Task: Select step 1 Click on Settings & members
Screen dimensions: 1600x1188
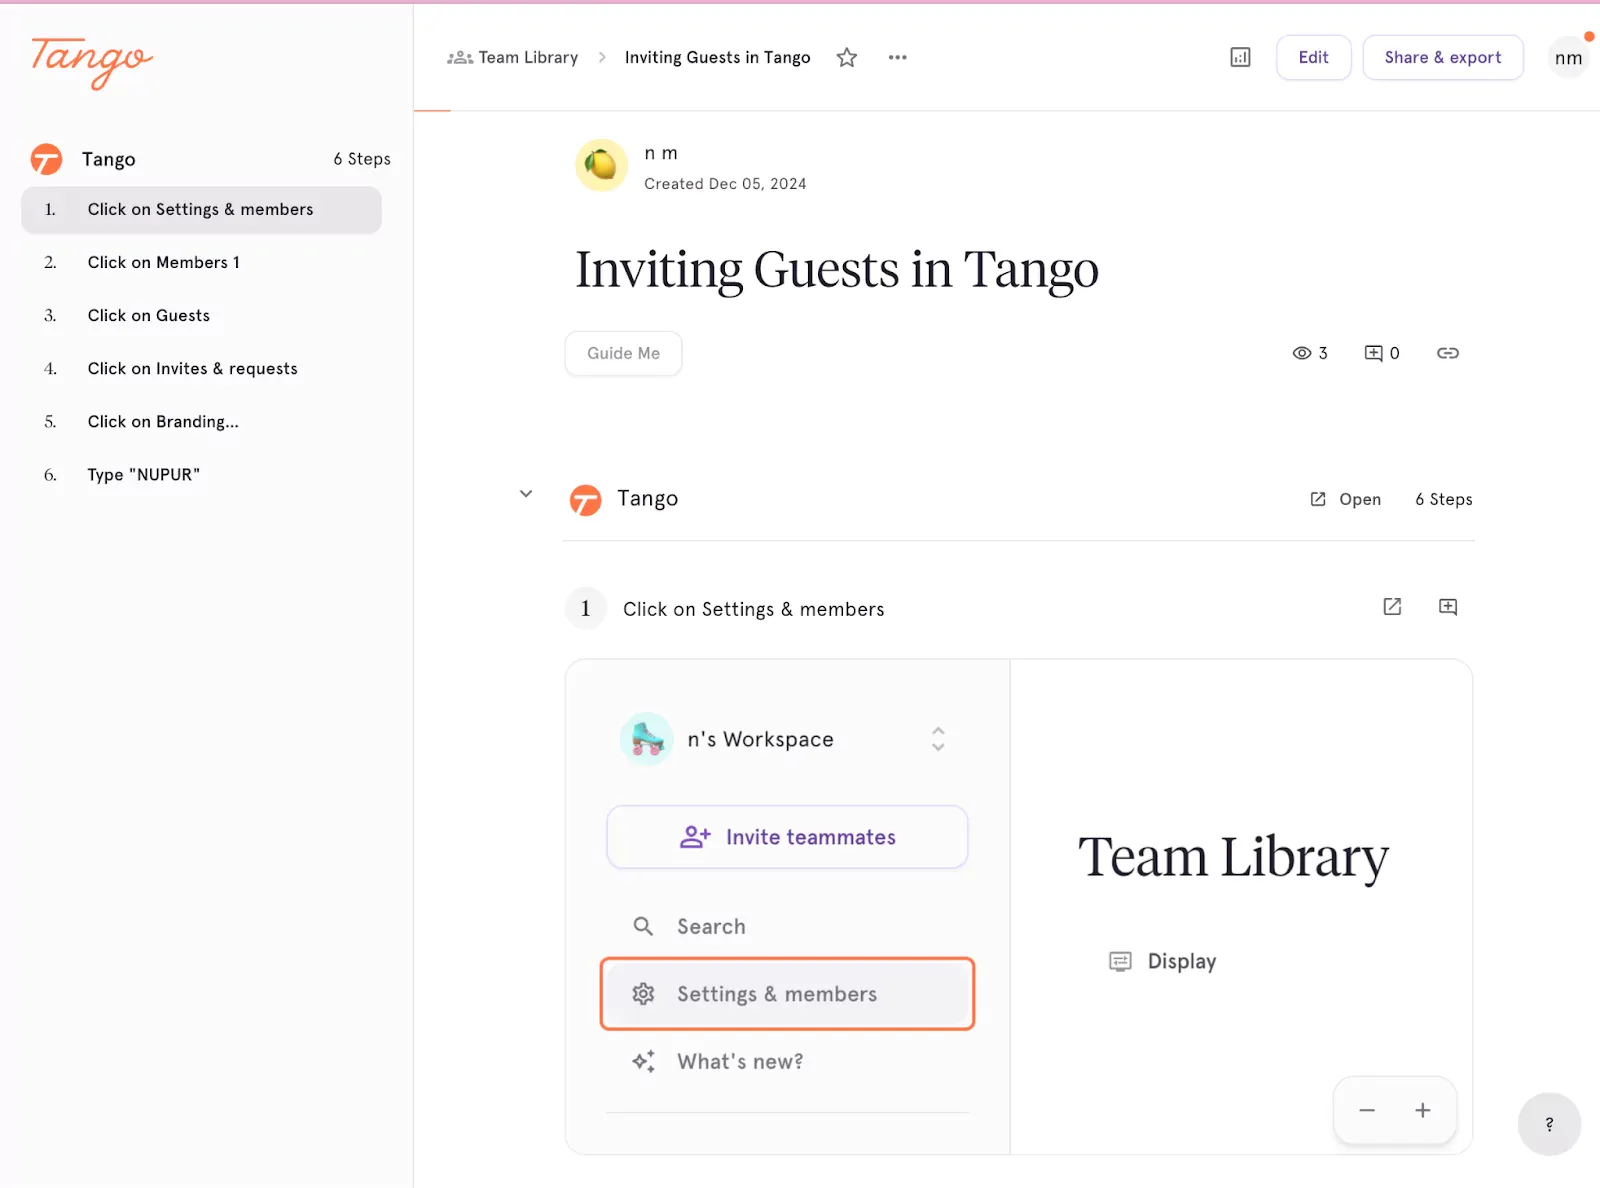Action: [x=201, y=210]
